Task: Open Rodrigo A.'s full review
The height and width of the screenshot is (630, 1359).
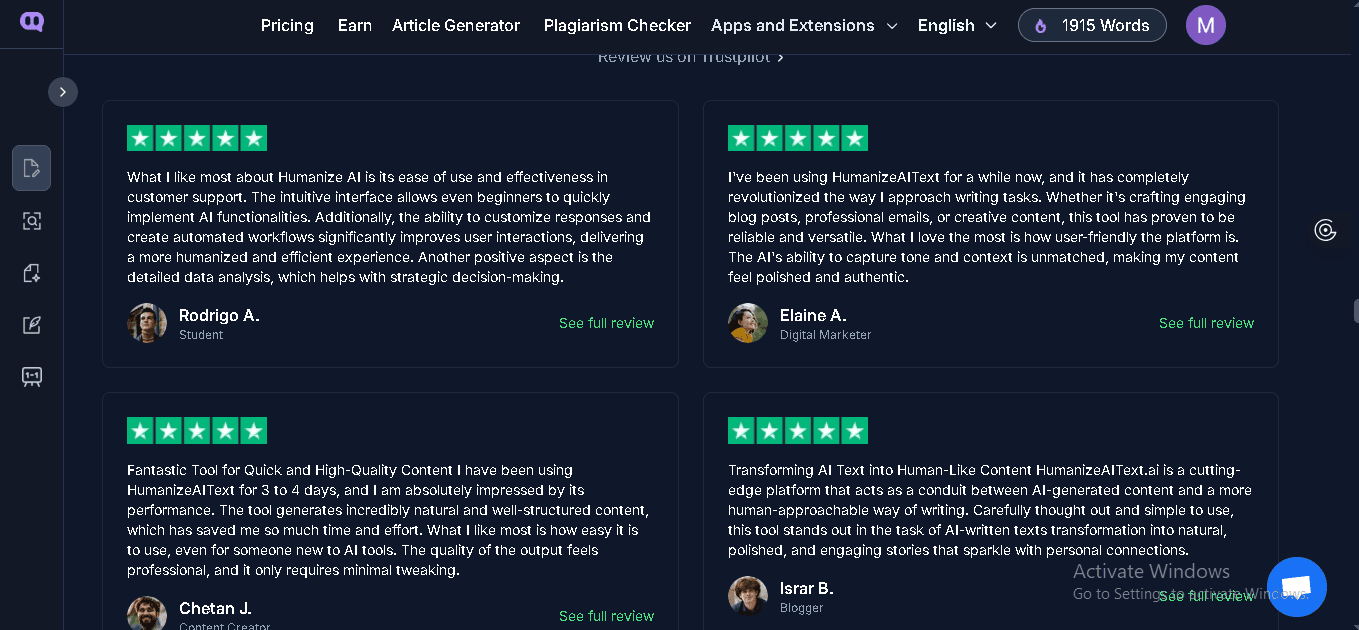Action: [x=606, y=323]
